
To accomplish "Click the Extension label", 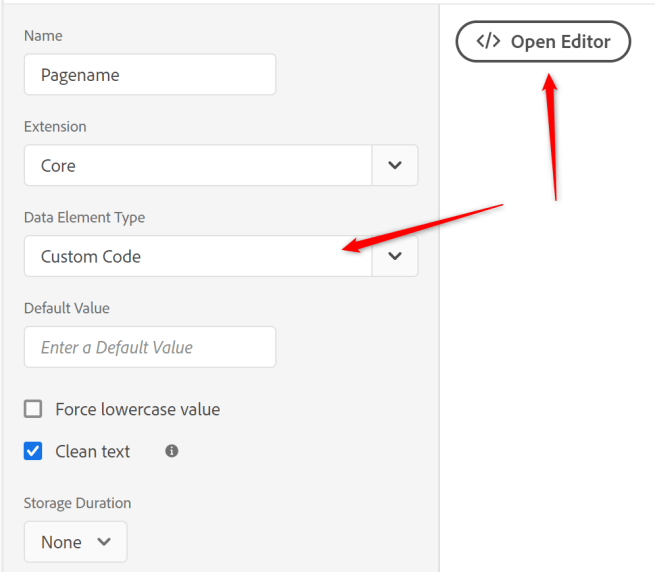I will point(55,127).
